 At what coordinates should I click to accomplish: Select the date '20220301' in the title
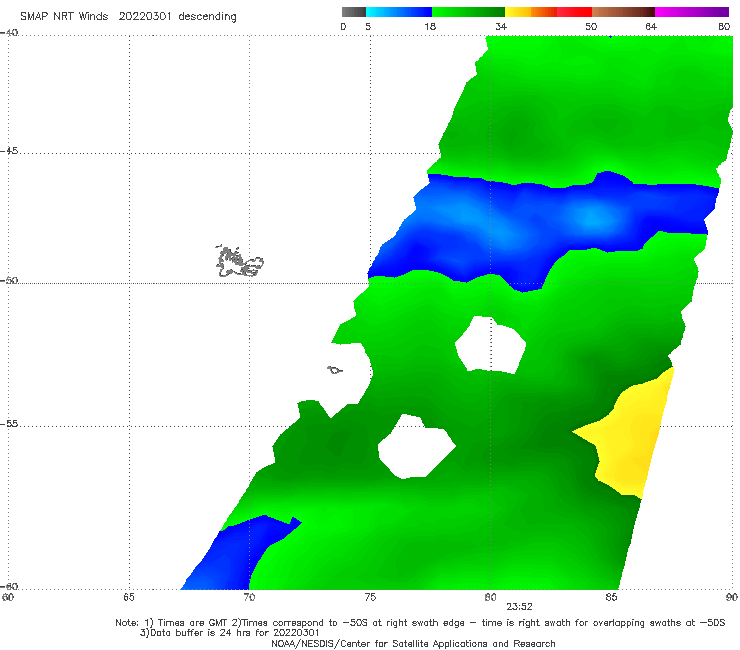(x=145, y=16)
